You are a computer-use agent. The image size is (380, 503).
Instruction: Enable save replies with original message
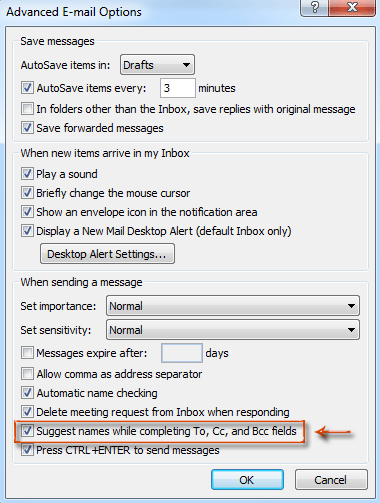click(27, 109)
